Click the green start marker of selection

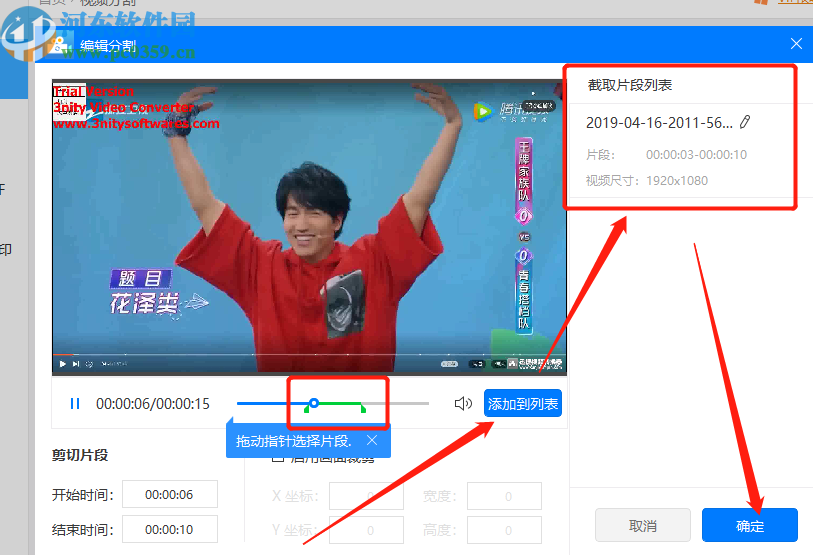[306, 409]
